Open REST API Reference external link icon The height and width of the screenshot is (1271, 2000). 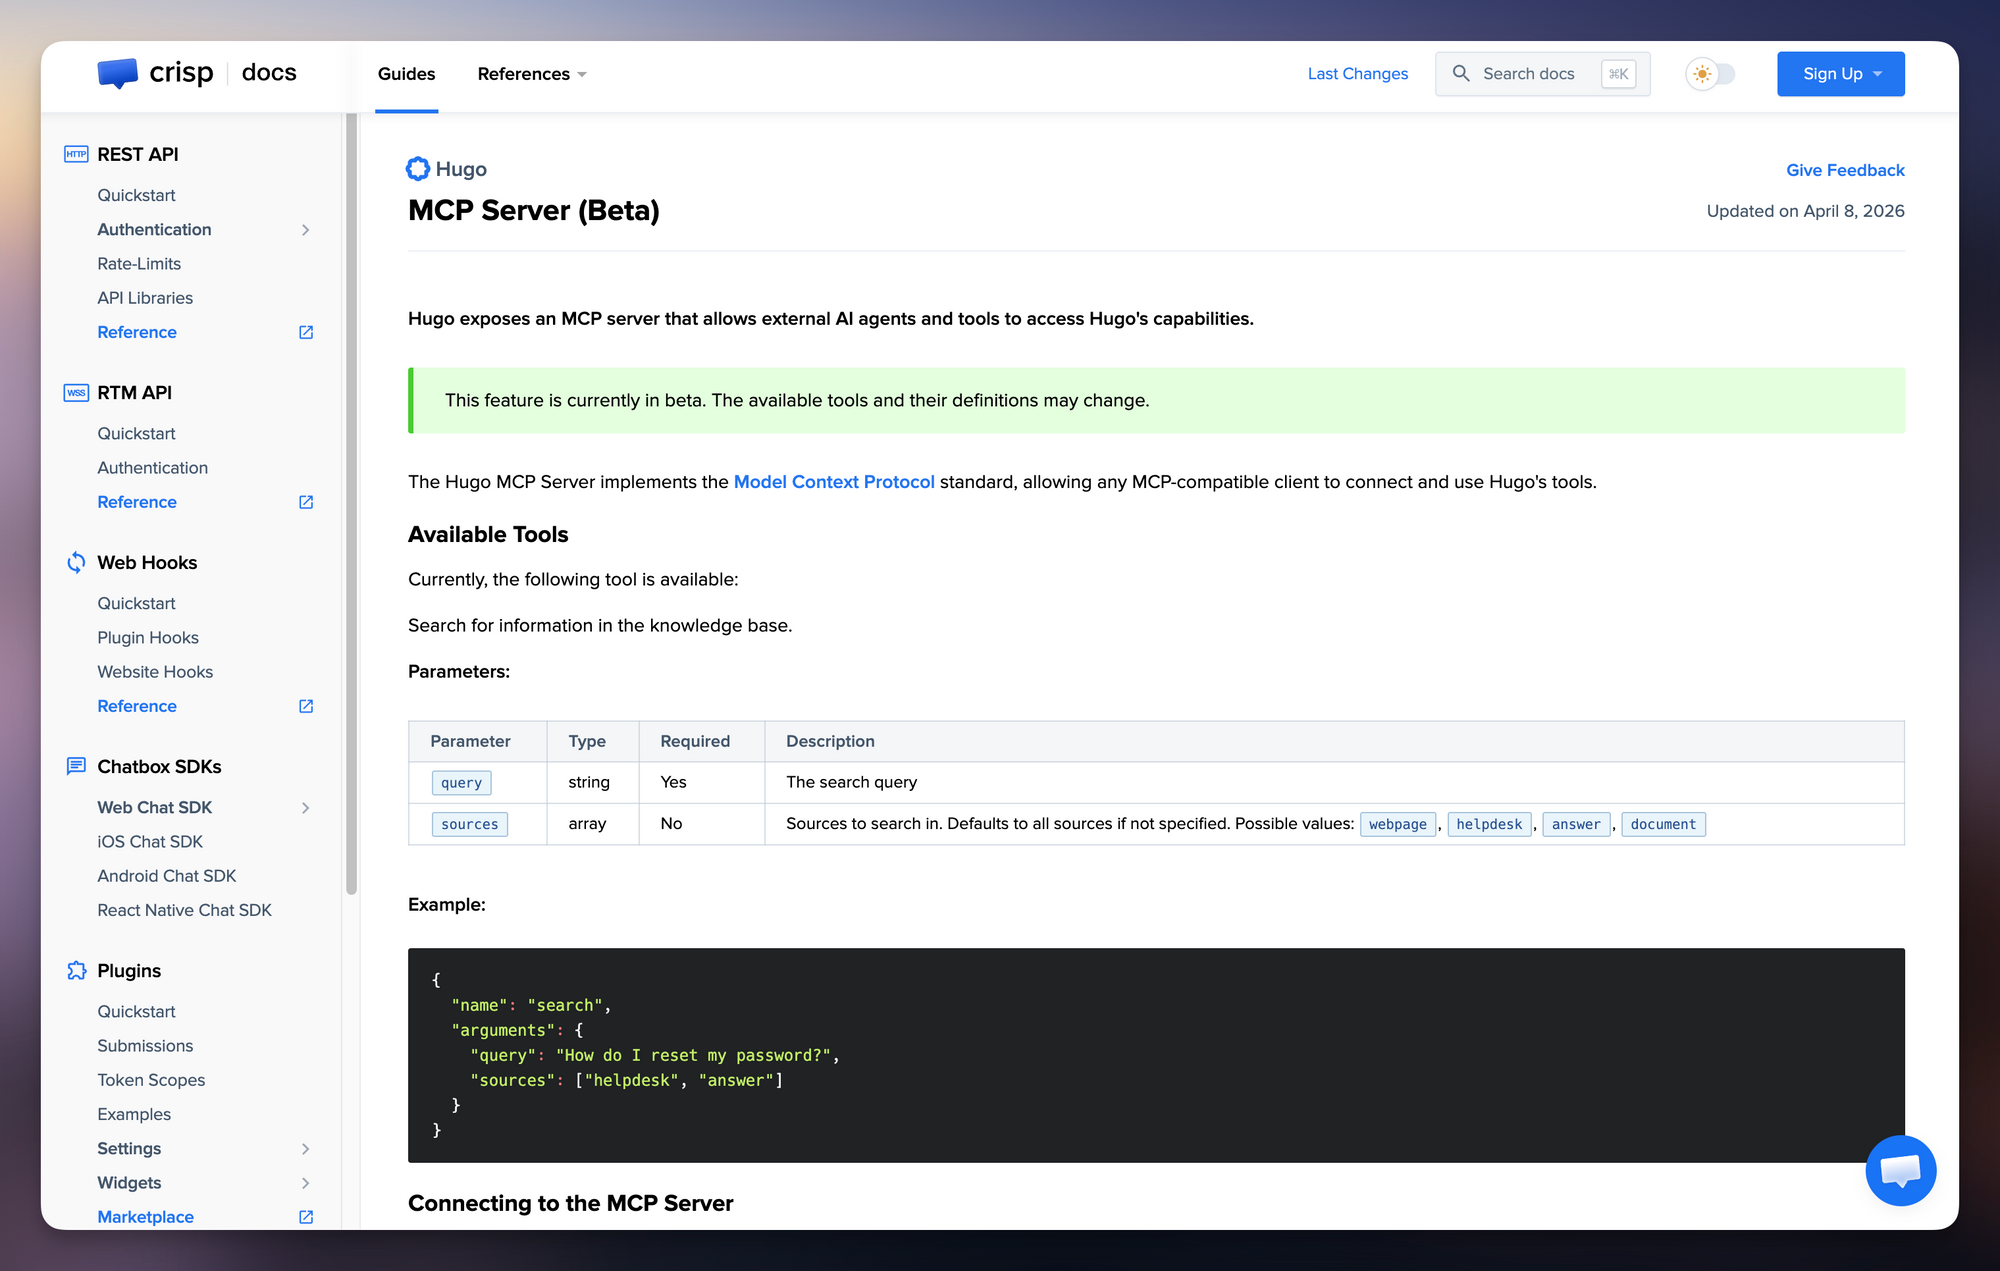(306, 332)
